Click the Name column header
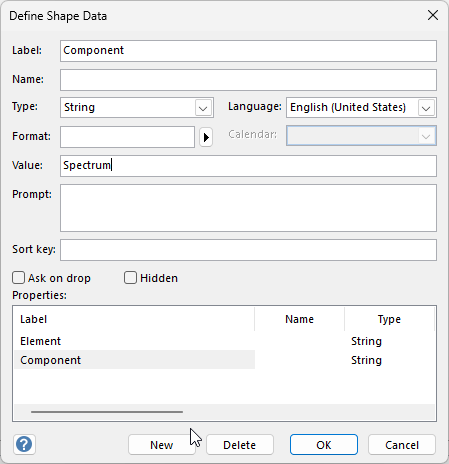 (299, 319)
